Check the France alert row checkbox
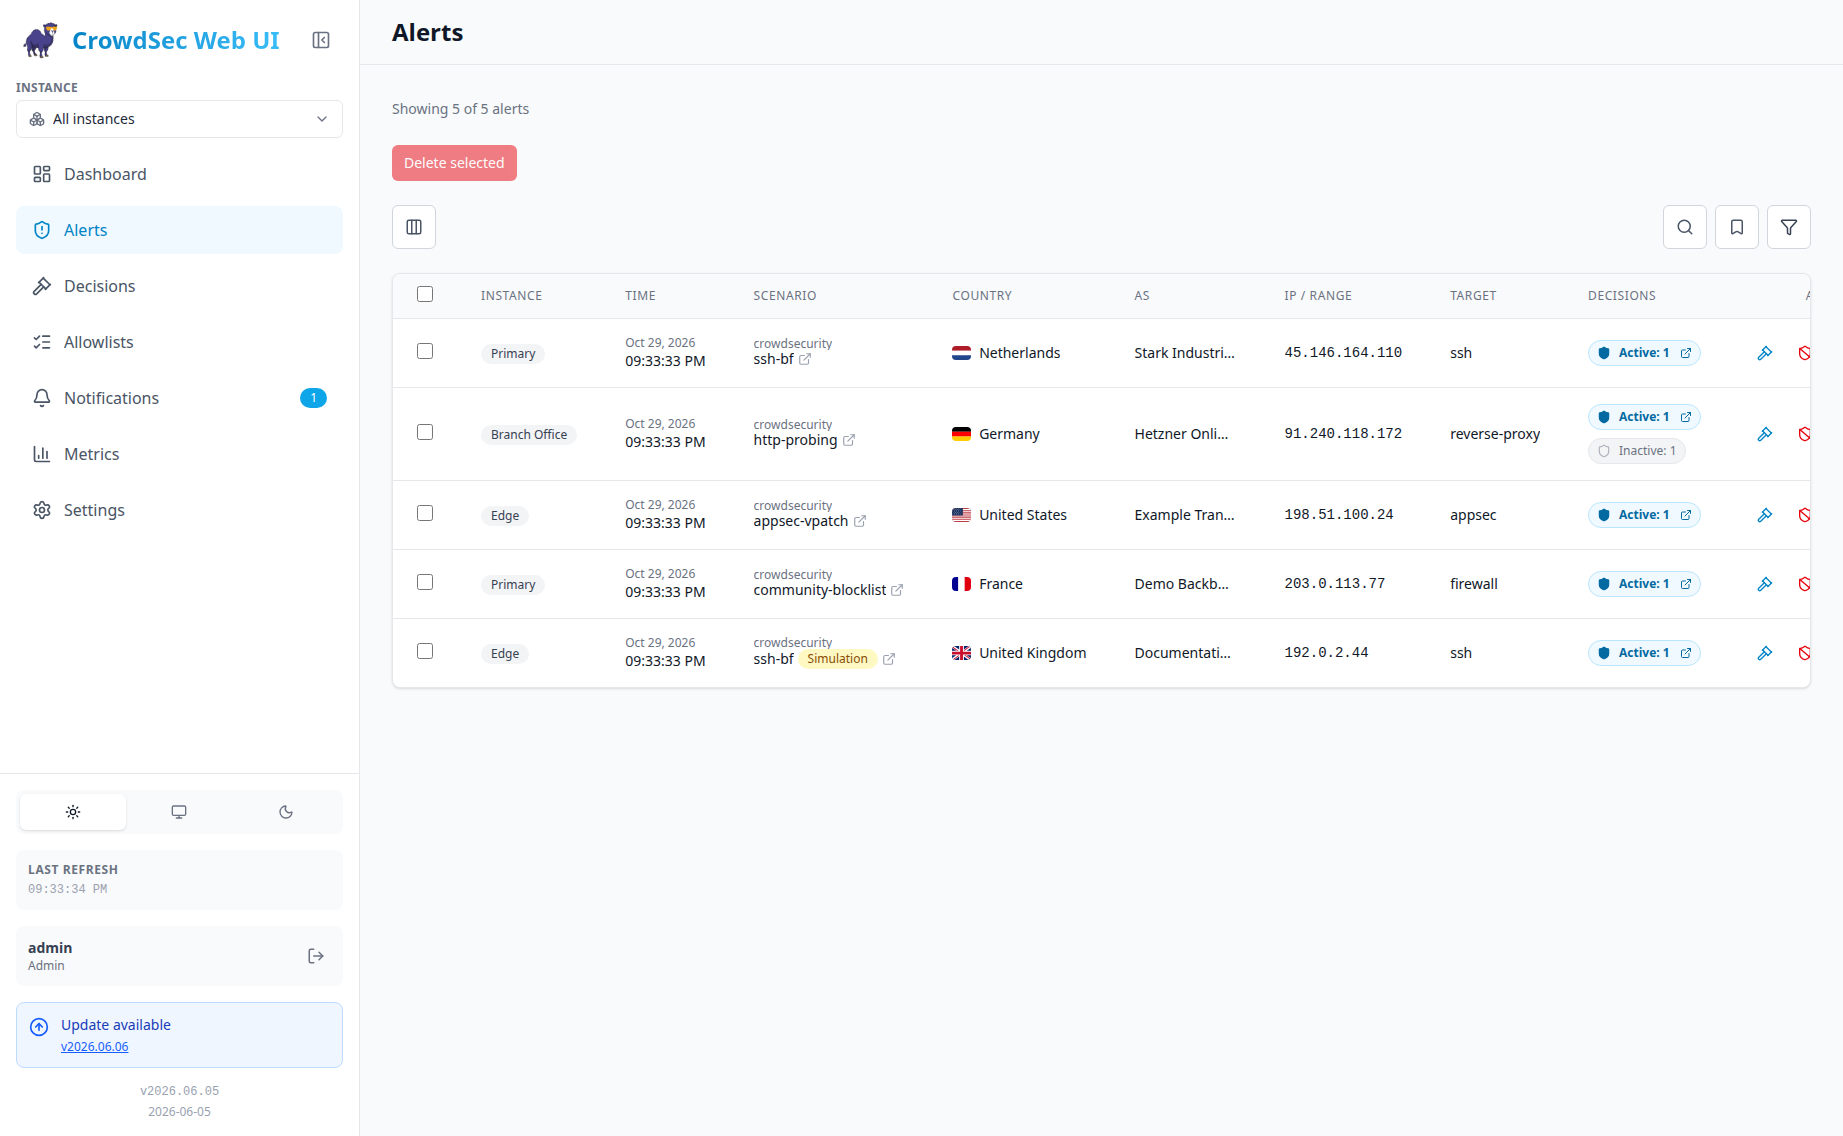The height and width of the screenshot is (1136, 1843). [x=425, y=582]
